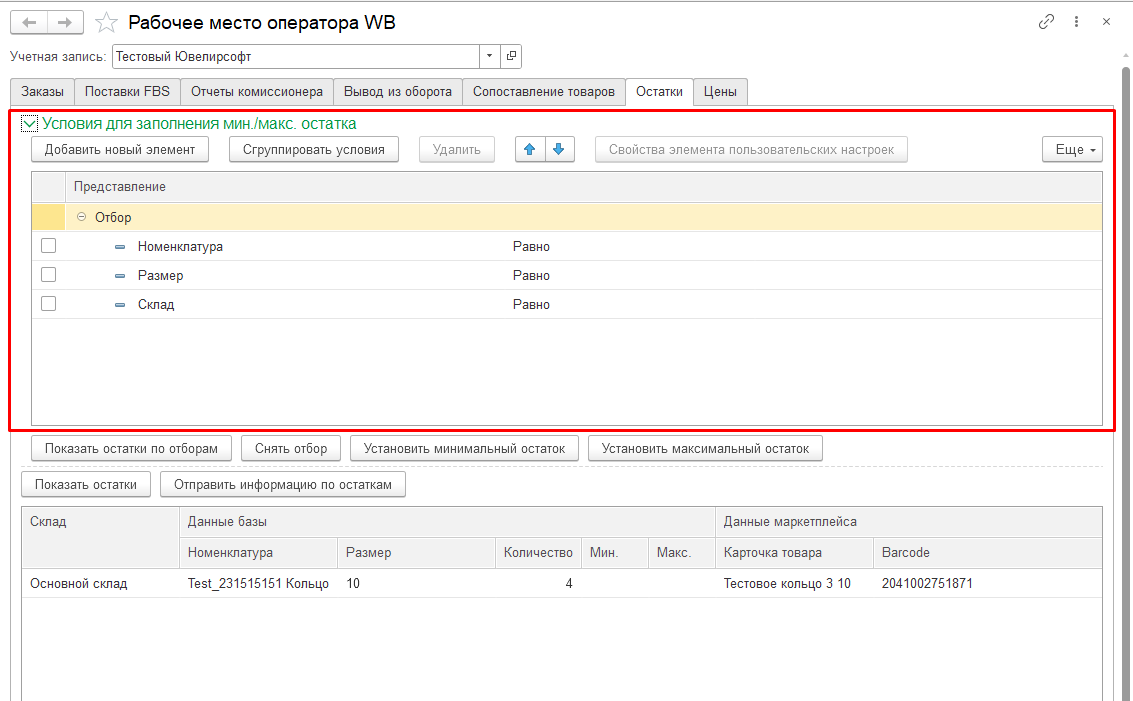Go to the Сопоставление товаров tab
The height and width of the screenshot is (701, 1133).
(x=543, y=92)
